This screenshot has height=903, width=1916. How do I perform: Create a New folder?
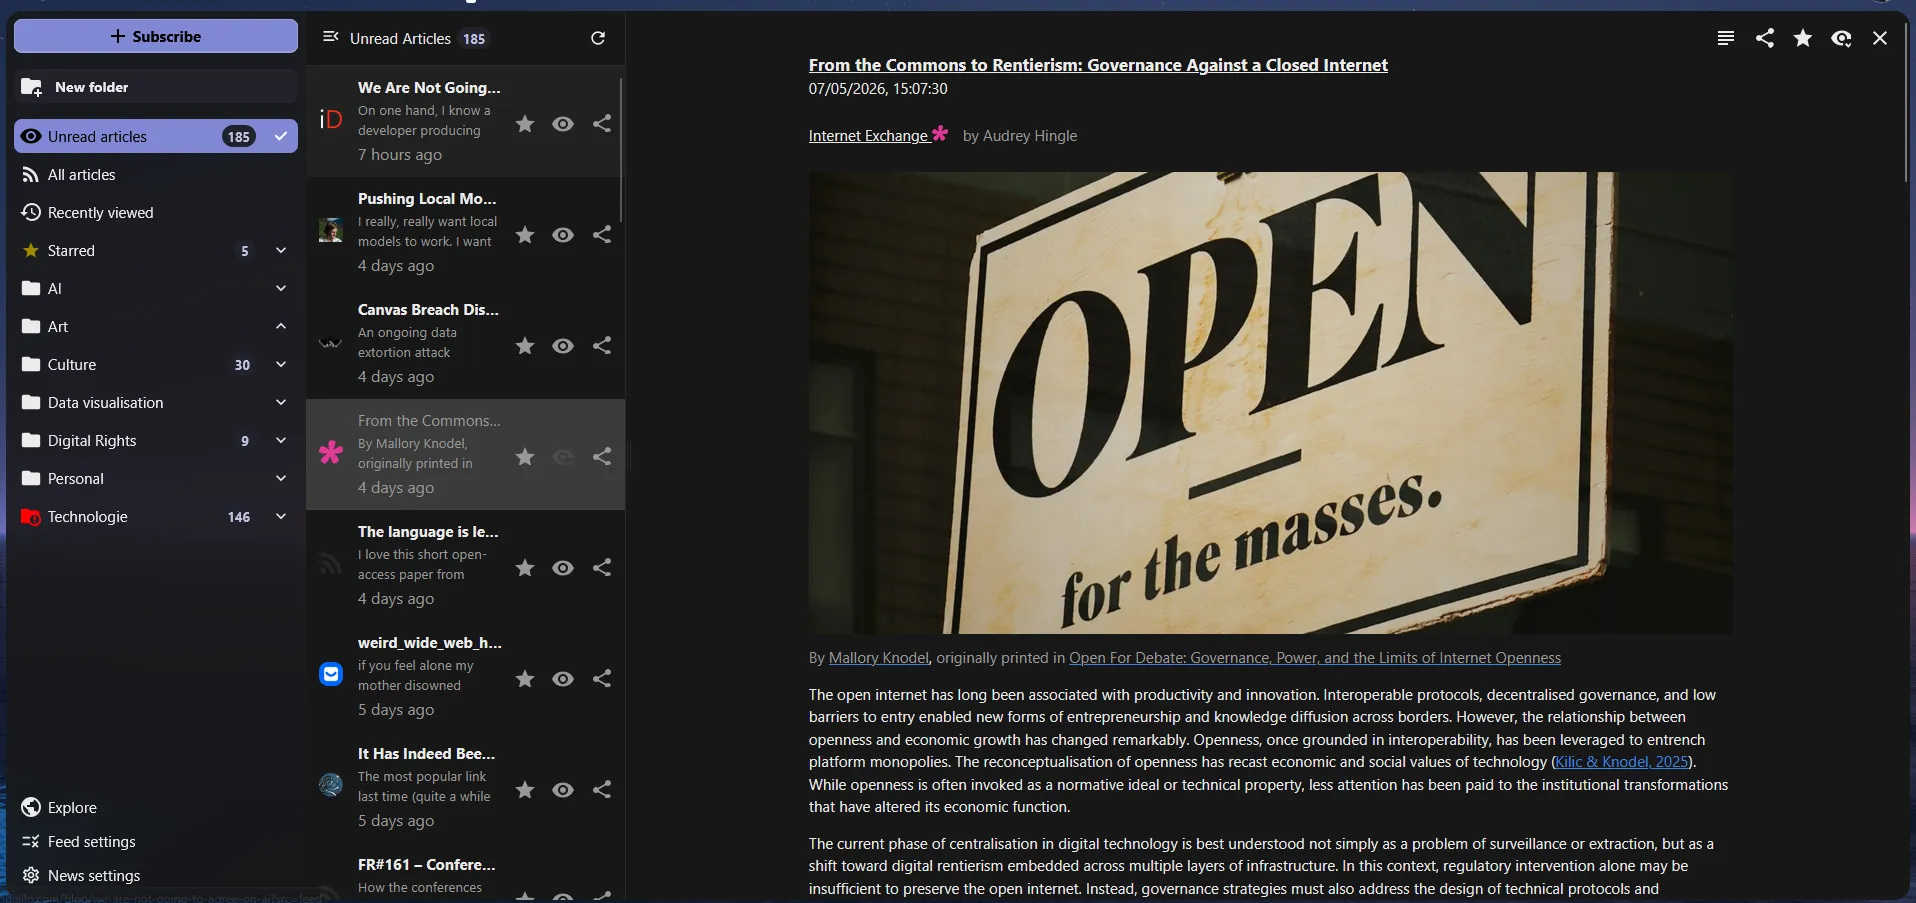[156, 87]
